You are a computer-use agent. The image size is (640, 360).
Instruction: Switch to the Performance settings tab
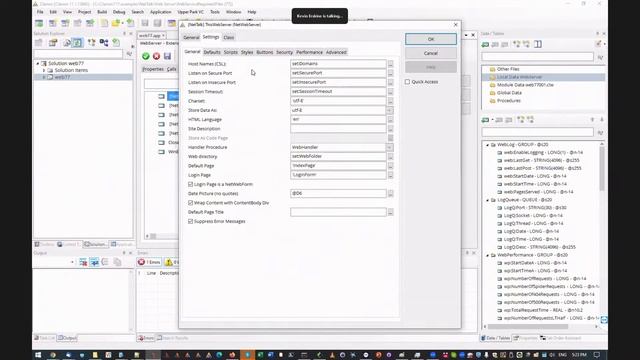point(309,52)
